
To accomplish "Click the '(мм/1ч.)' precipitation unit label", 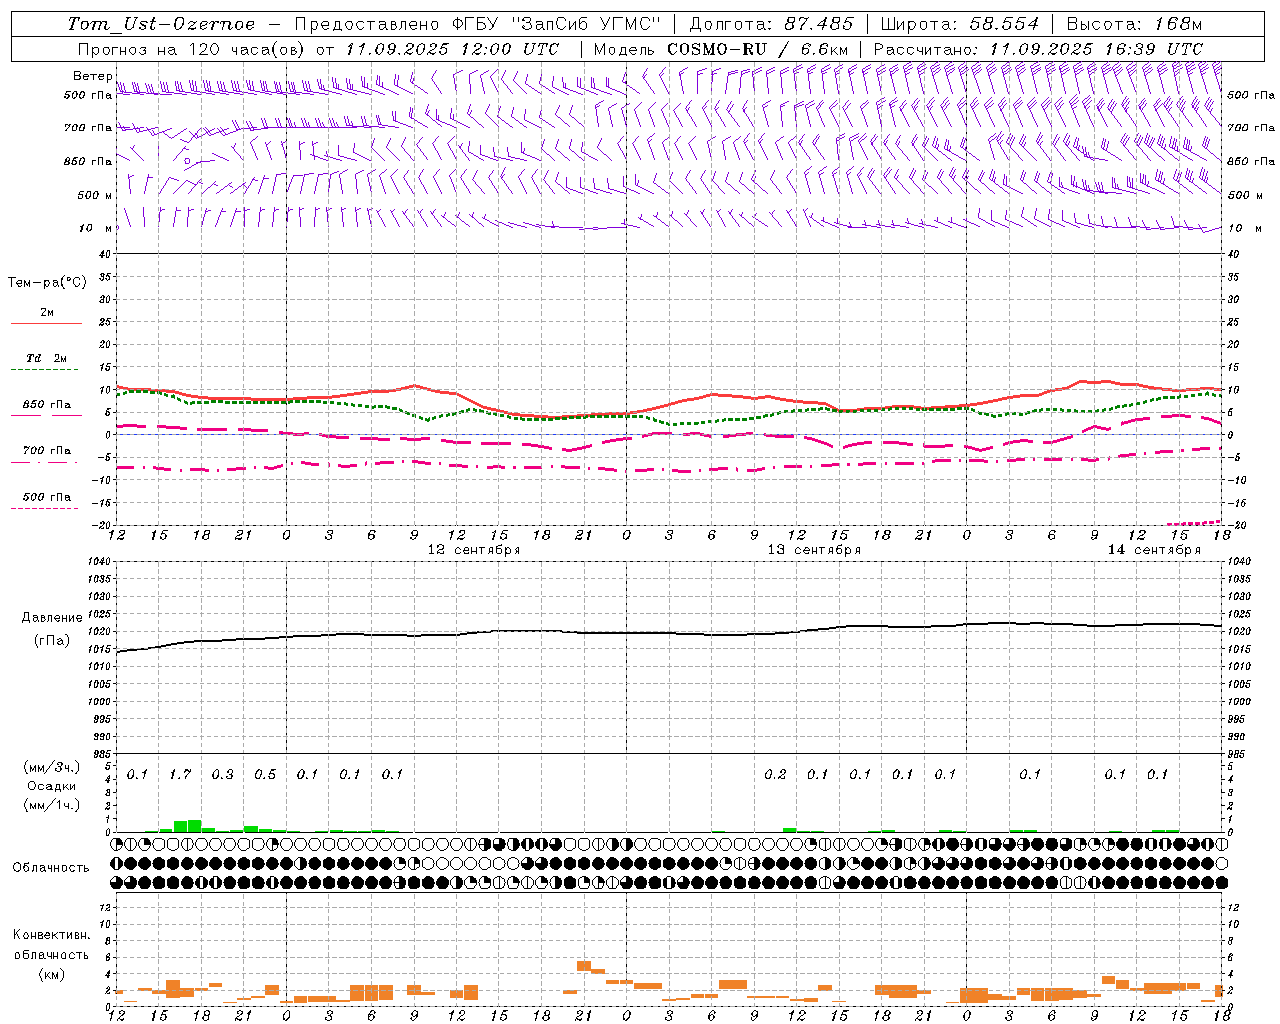I will [x=52, y=806].
